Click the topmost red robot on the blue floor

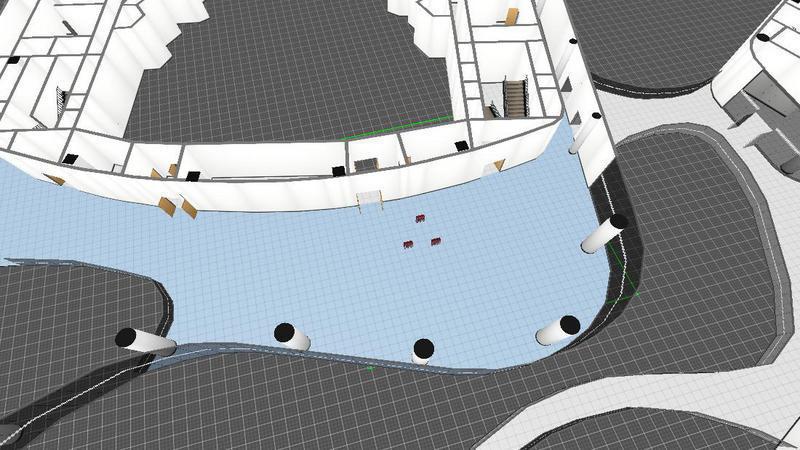coord(421,217)
